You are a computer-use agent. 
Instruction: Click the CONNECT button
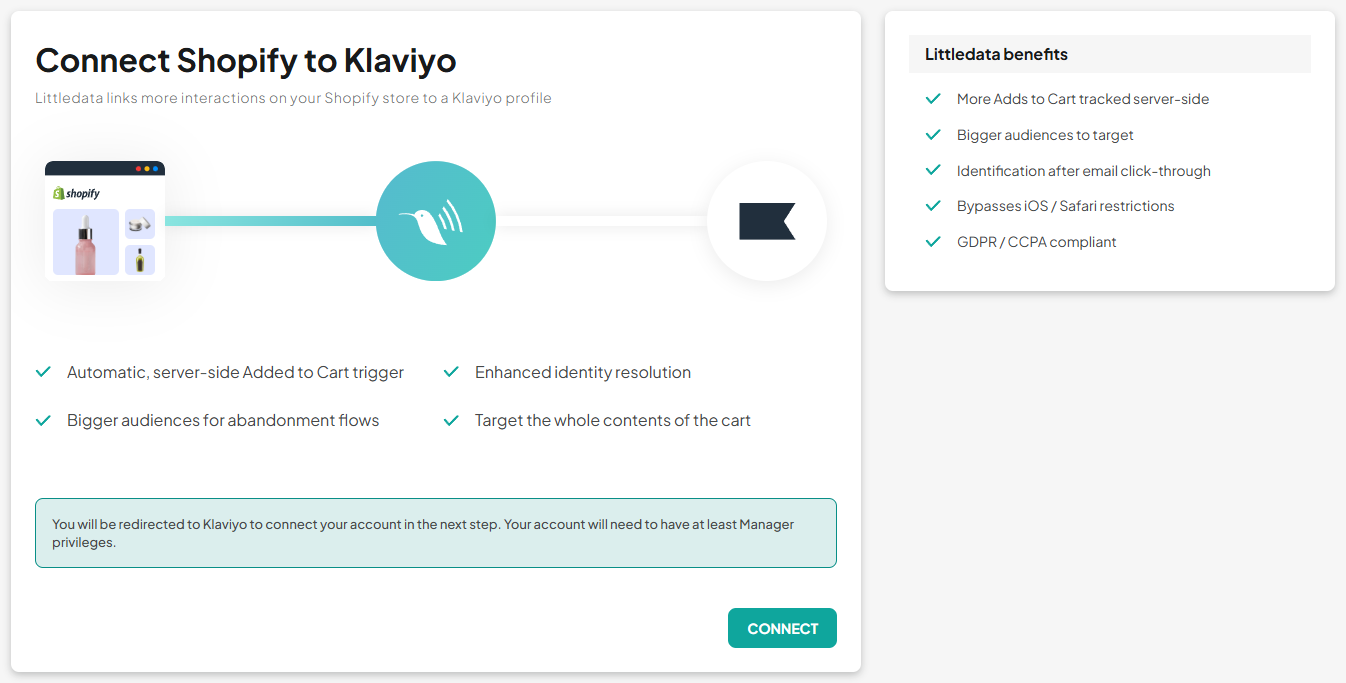click(x=782, y=628)
